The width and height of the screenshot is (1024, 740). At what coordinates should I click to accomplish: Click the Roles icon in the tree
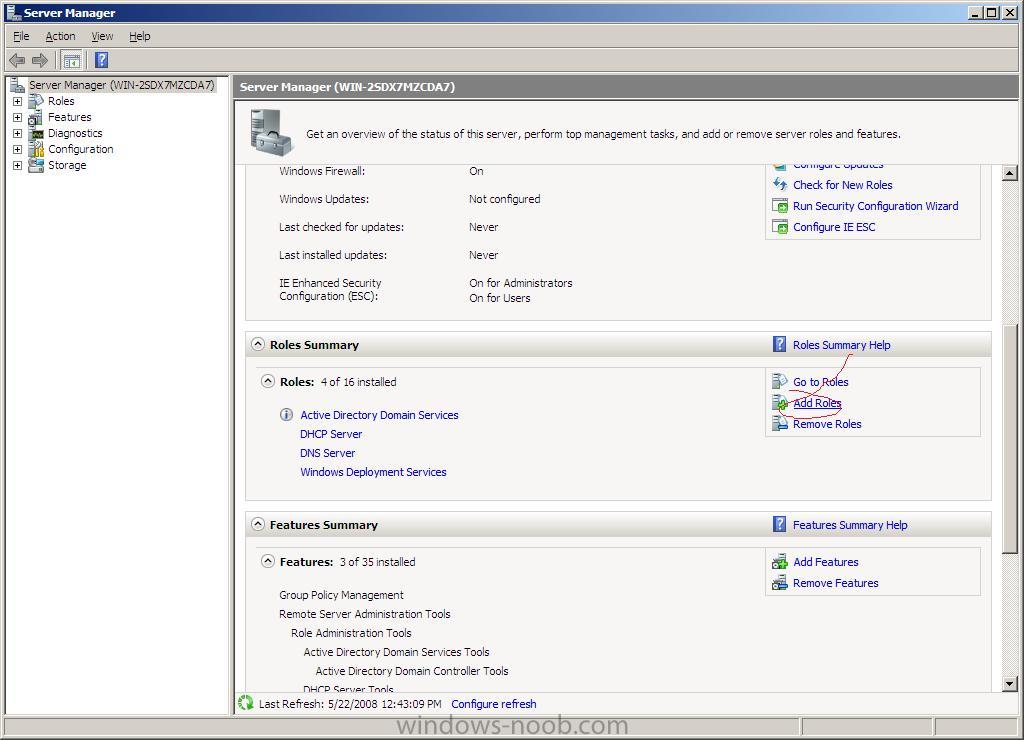point(36,101)
